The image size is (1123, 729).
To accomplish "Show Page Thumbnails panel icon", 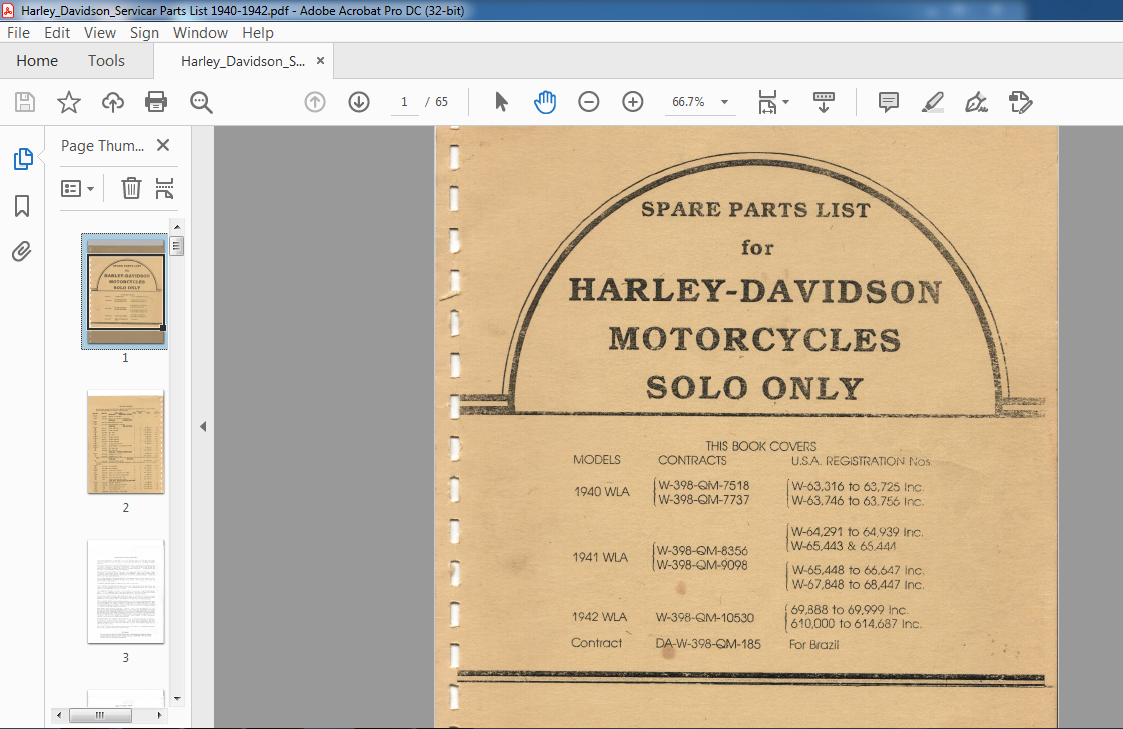I will 23,159.
